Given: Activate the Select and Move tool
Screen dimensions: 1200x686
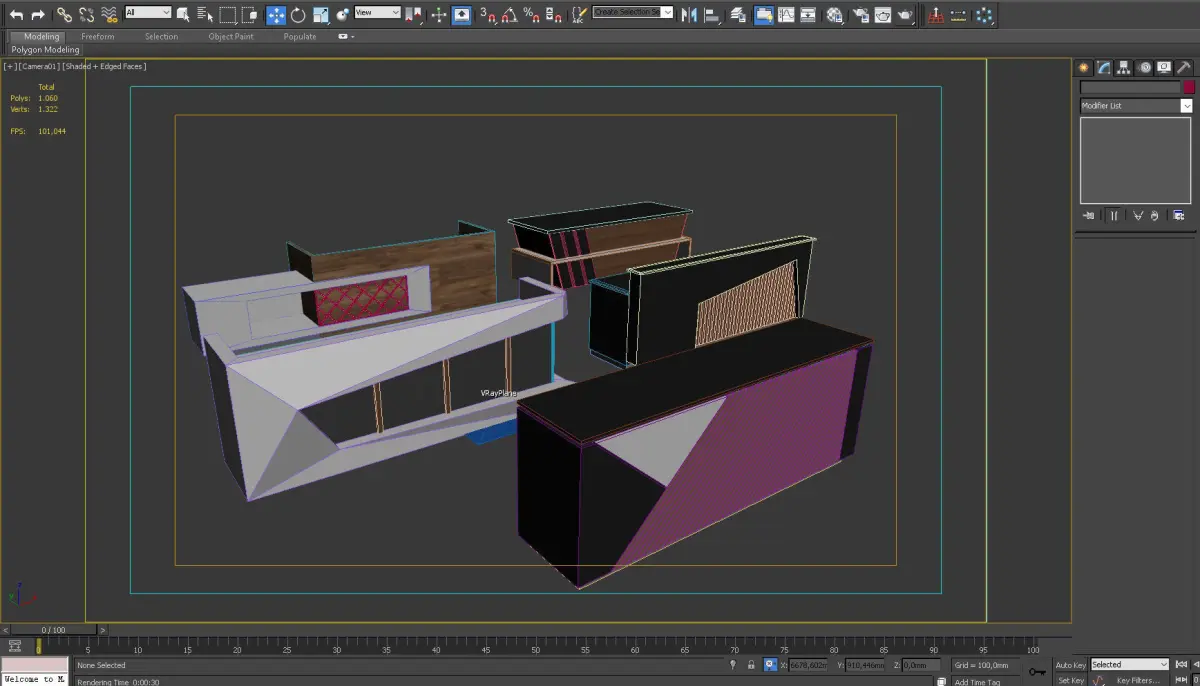Looking at the screenshot, I should click(275, 14).
